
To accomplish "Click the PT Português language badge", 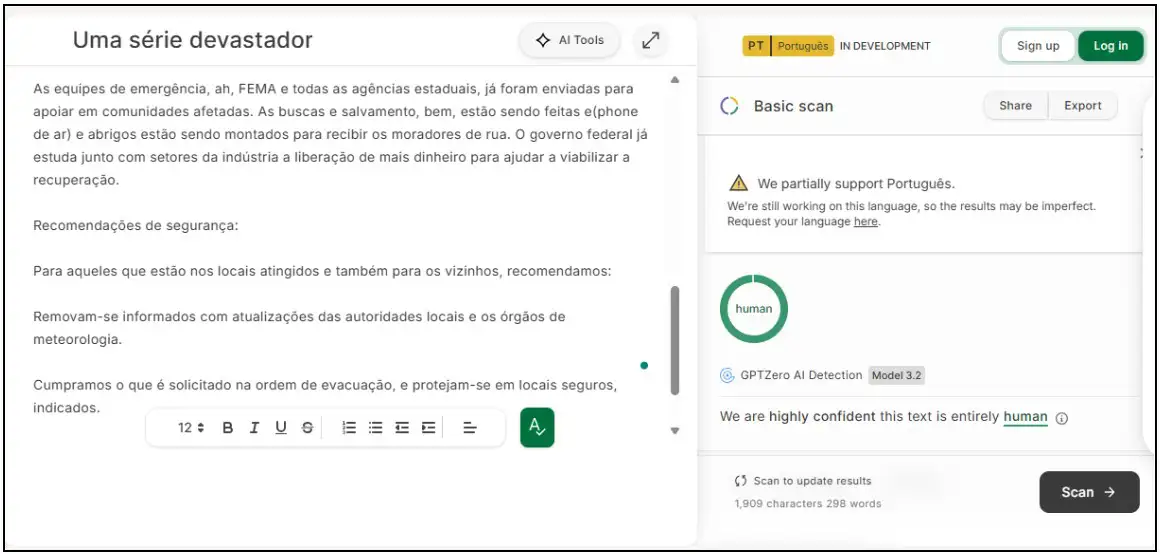I will 788,46.
